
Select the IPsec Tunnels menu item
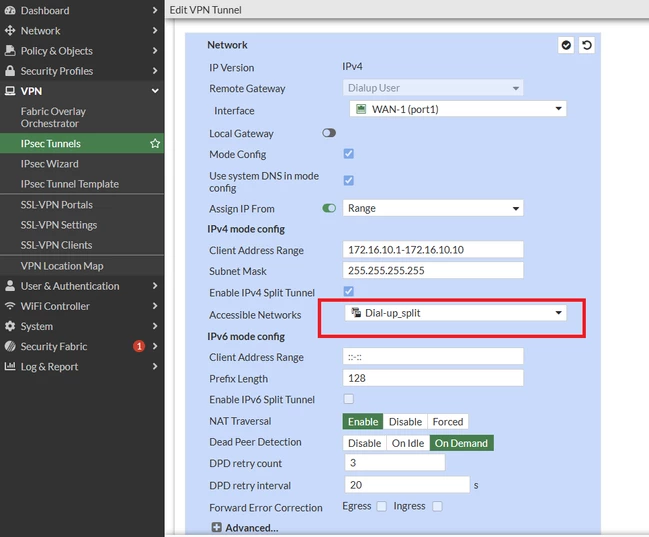click(82, 143)
